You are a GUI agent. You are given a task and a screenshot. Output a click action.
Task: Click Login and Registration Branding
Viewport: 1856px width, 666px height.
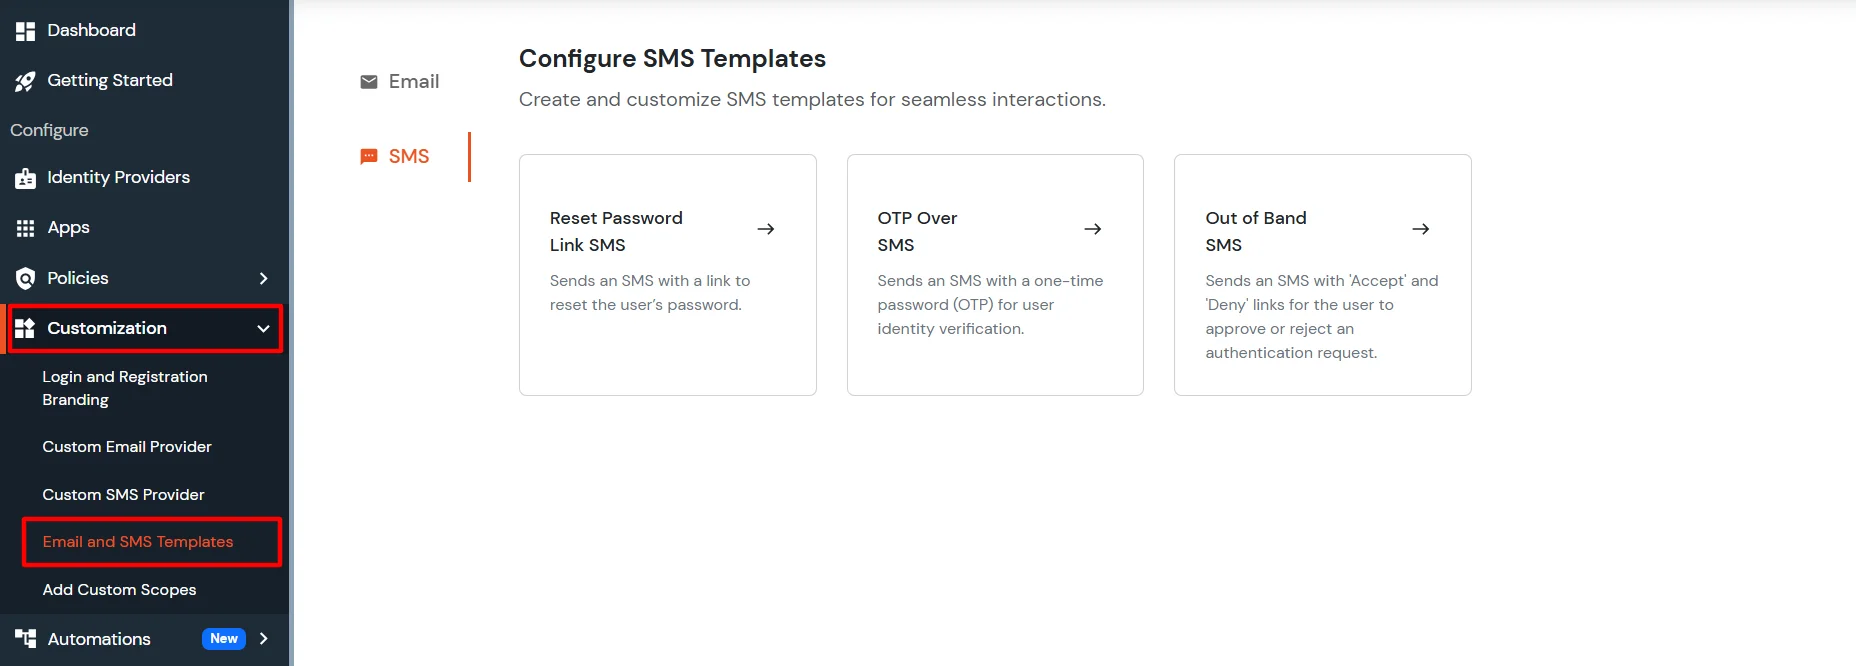point(124,388)
